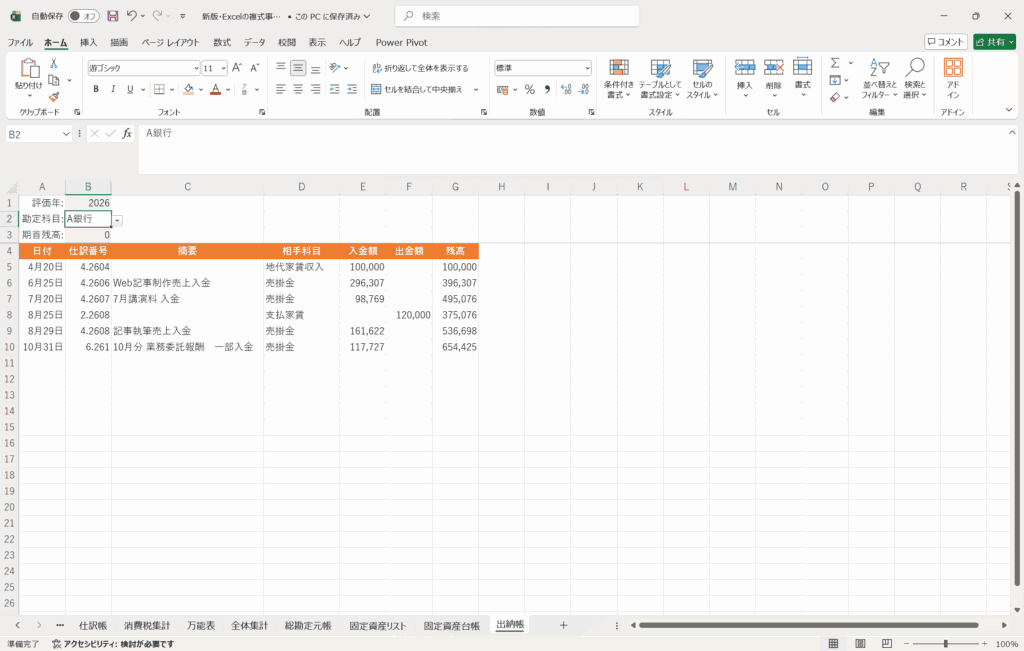Click the percent style icon

click(x=529, y=89)
